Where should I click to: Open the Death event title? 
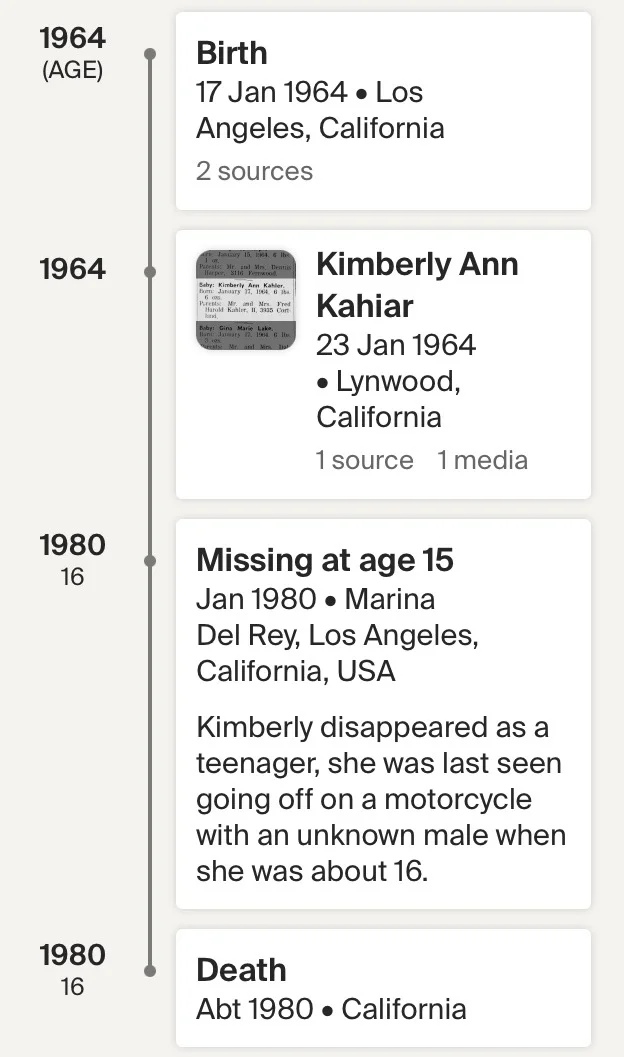(241, 970)
